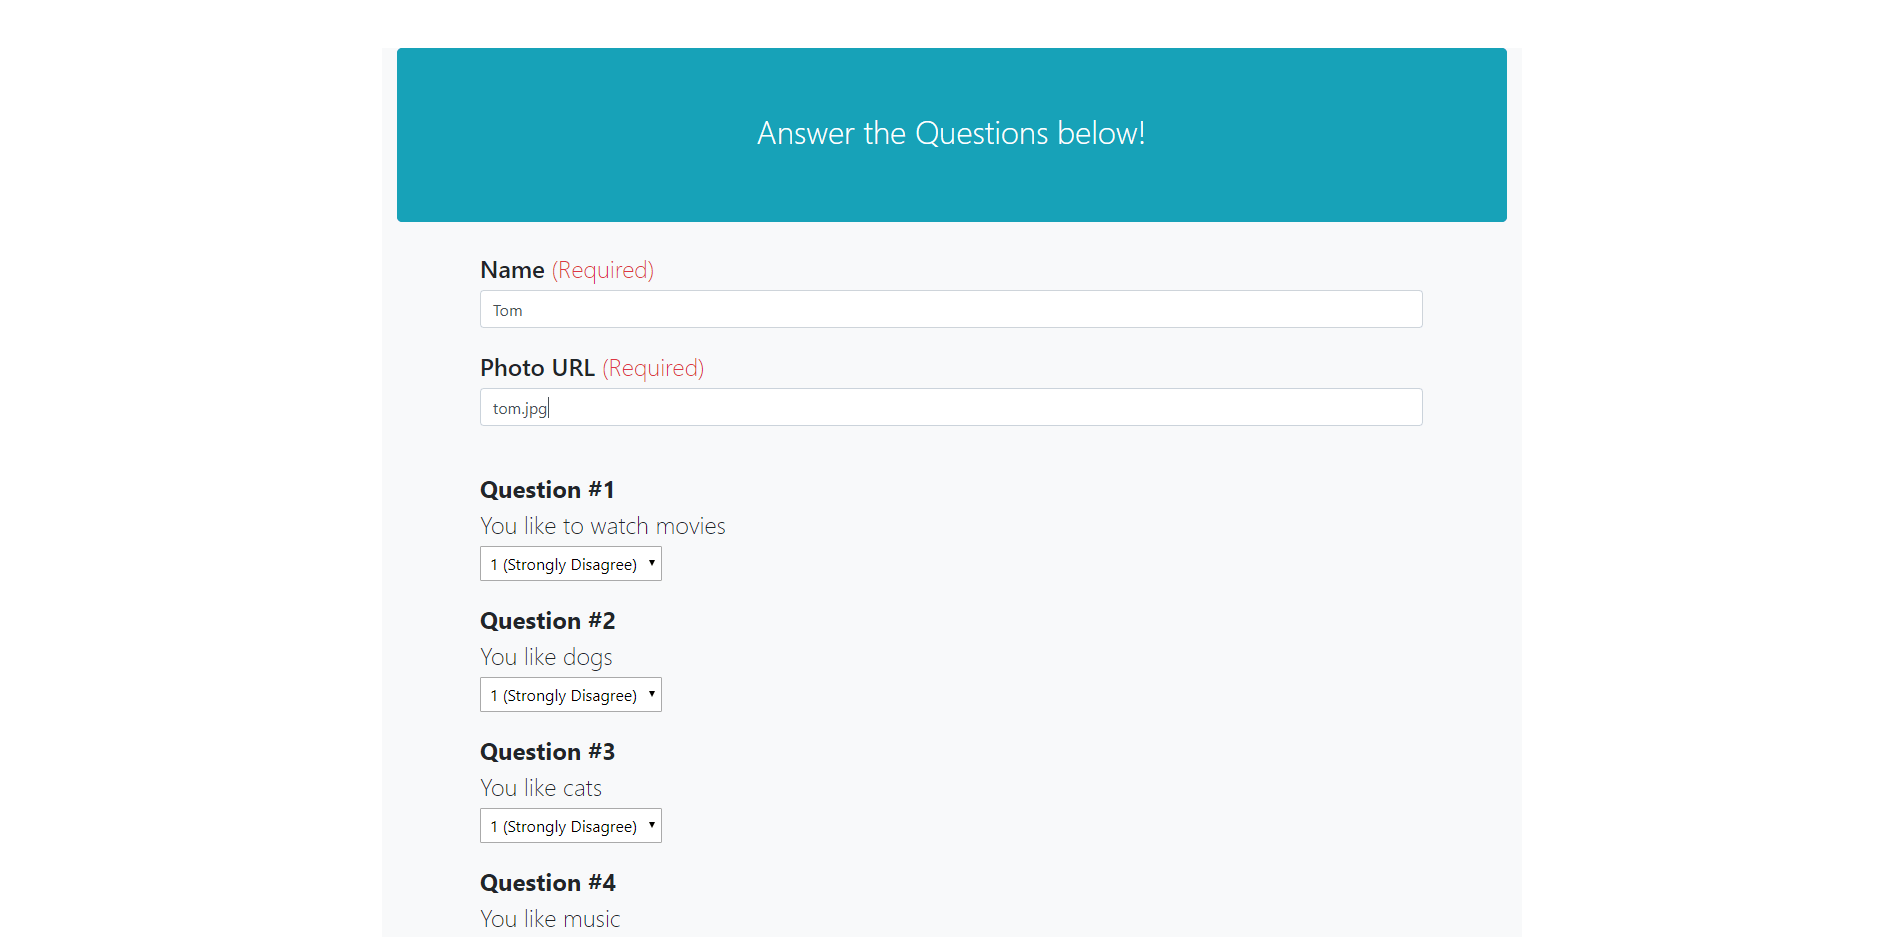This screenshot has height=937, width=1903.
Task: Open the Question #3 dropdown arrow
Action: (651, 825)
